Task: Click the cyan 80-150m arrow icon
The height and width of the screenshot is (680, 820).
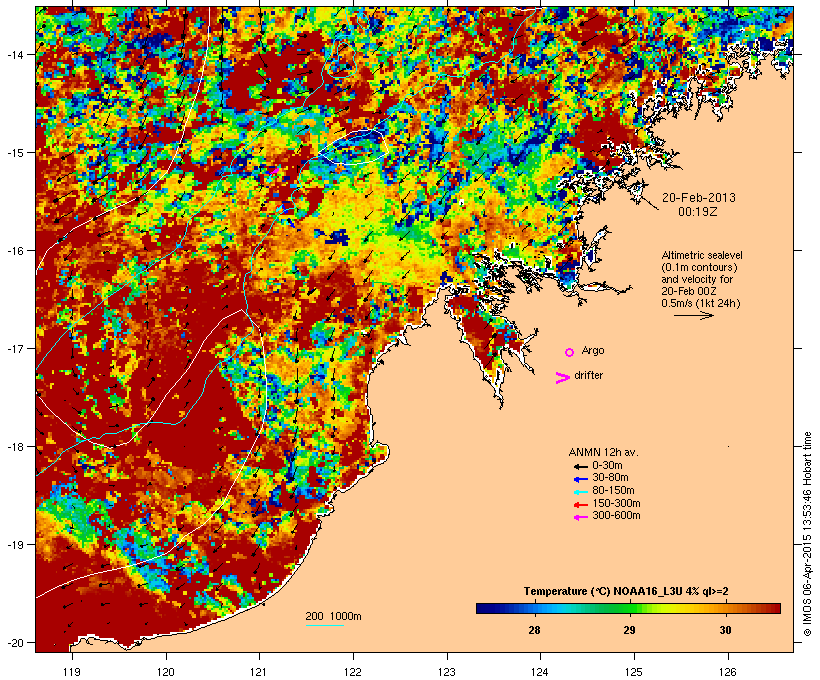Action: point(580,492)
